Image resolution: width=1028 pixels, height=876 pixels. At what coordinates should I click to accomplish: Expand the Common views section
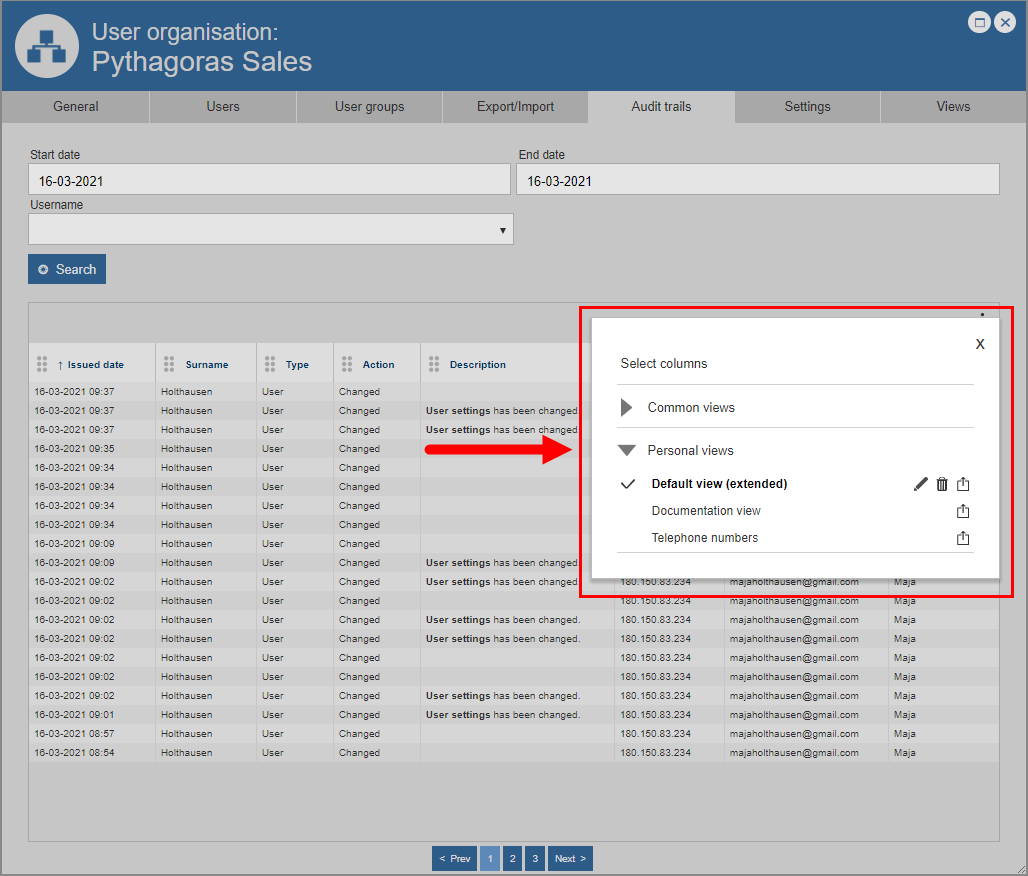(627, 407)
